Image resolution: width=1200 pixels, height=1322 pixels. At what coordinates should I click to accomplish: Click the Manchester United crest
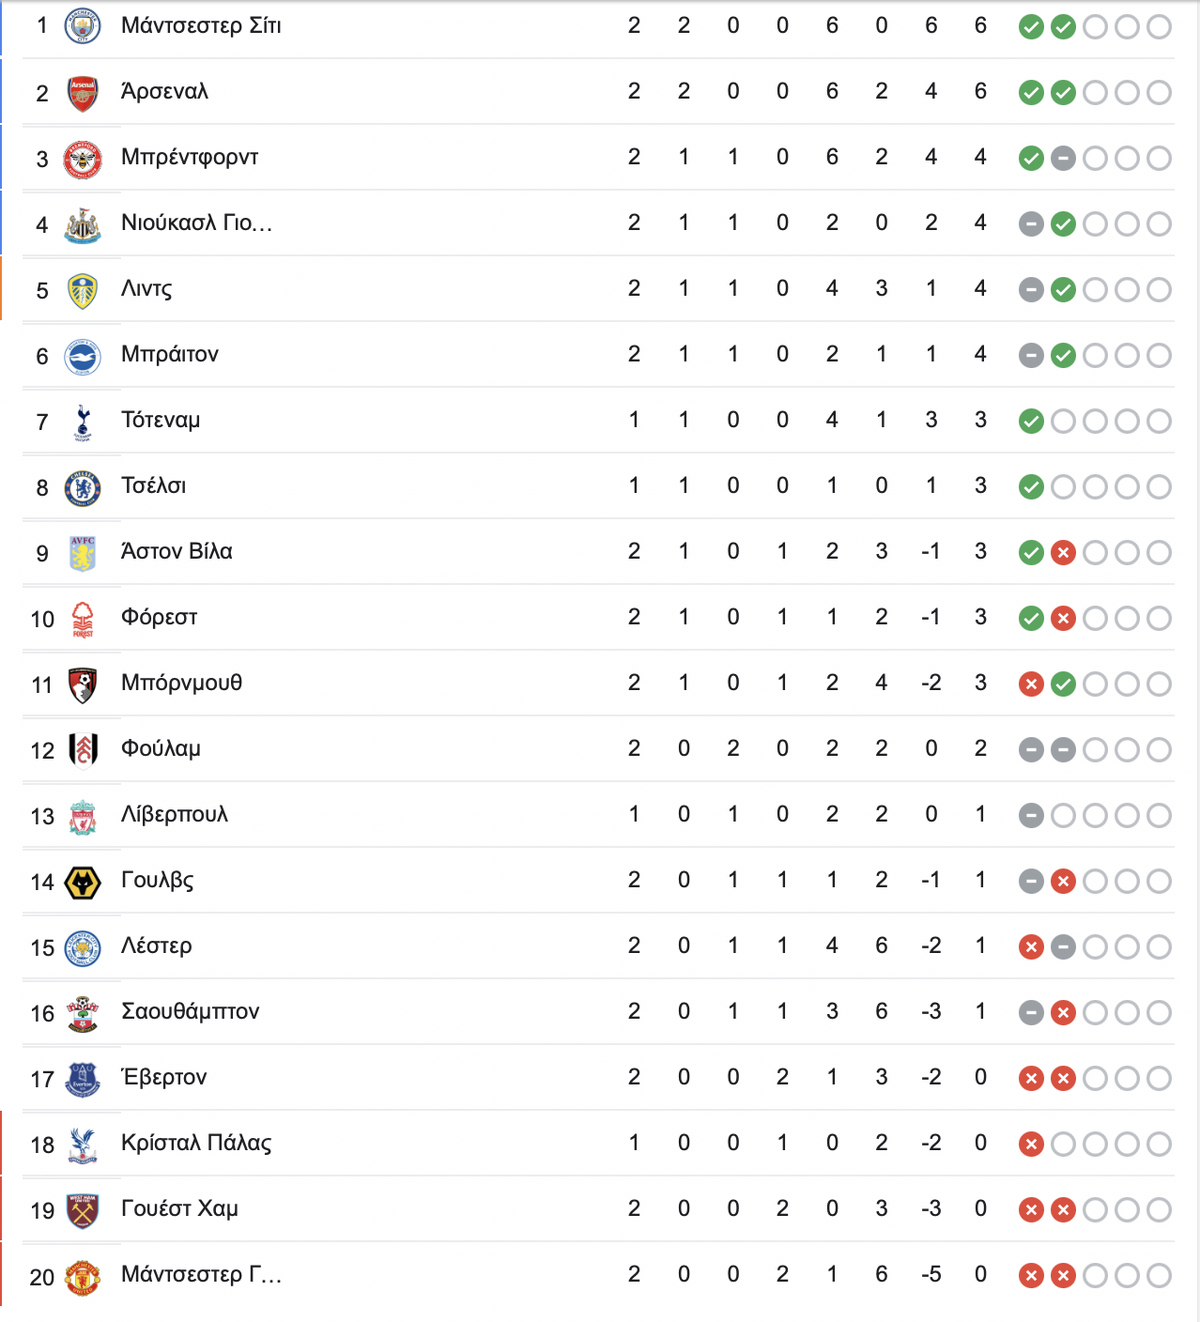pyautogui.click(x=83, y=1276)
